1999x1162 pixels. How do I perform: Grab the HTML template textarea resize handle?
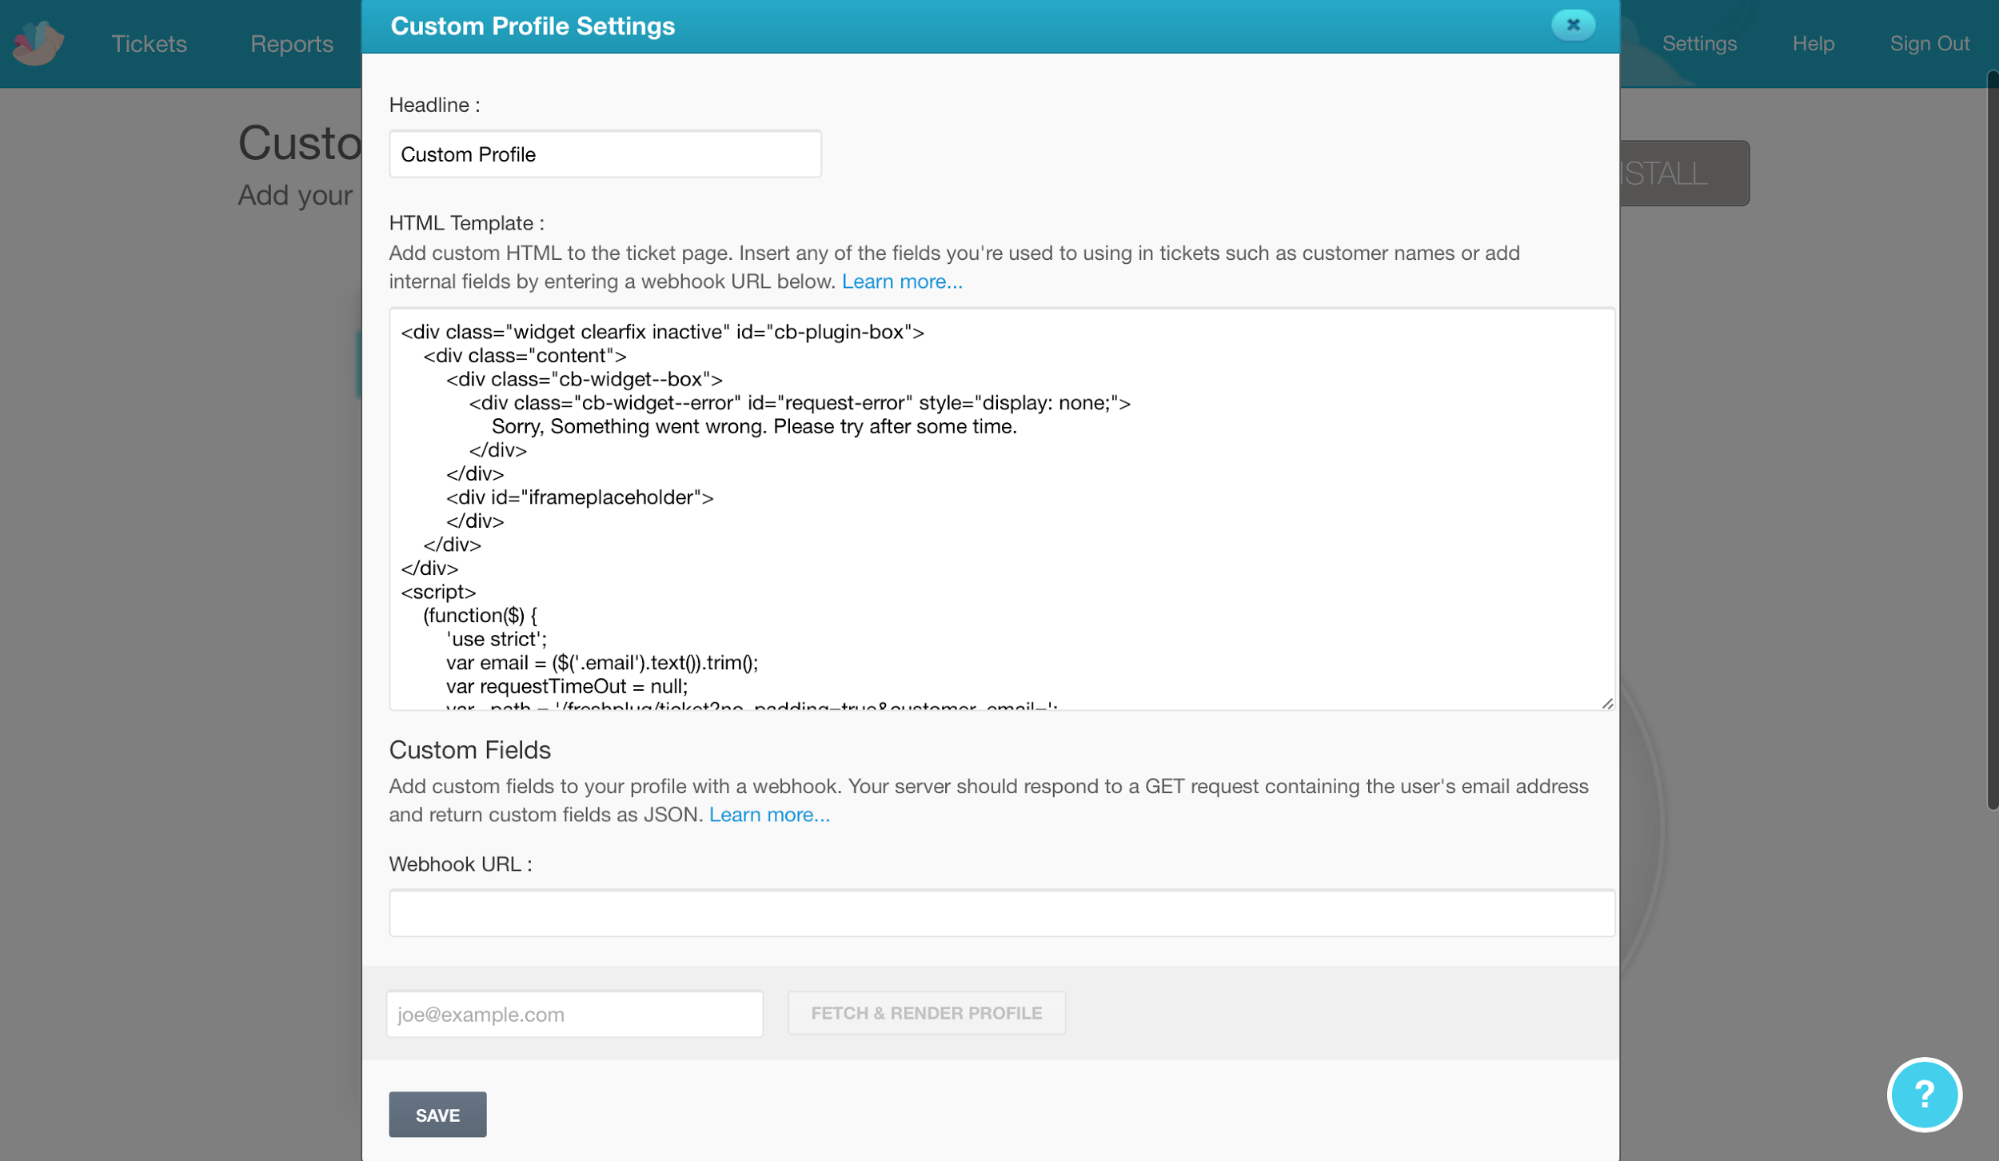pos(1607,703)
